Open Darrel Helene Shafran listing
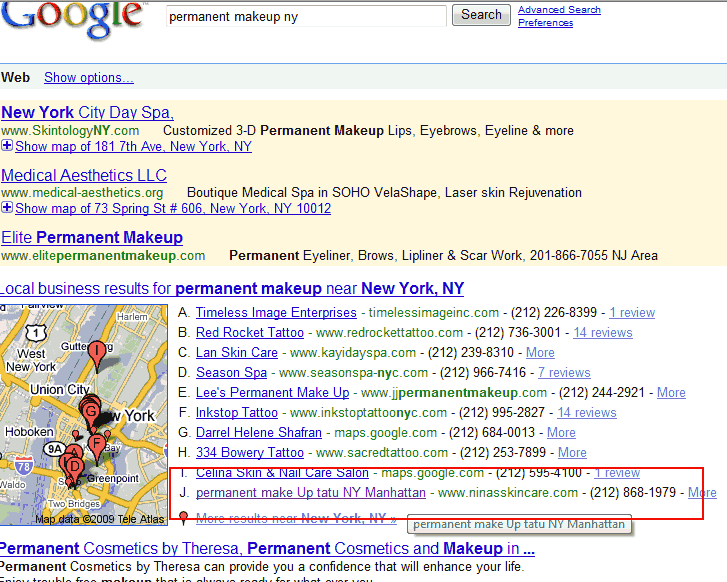The image size is (727, 582). 259,432
